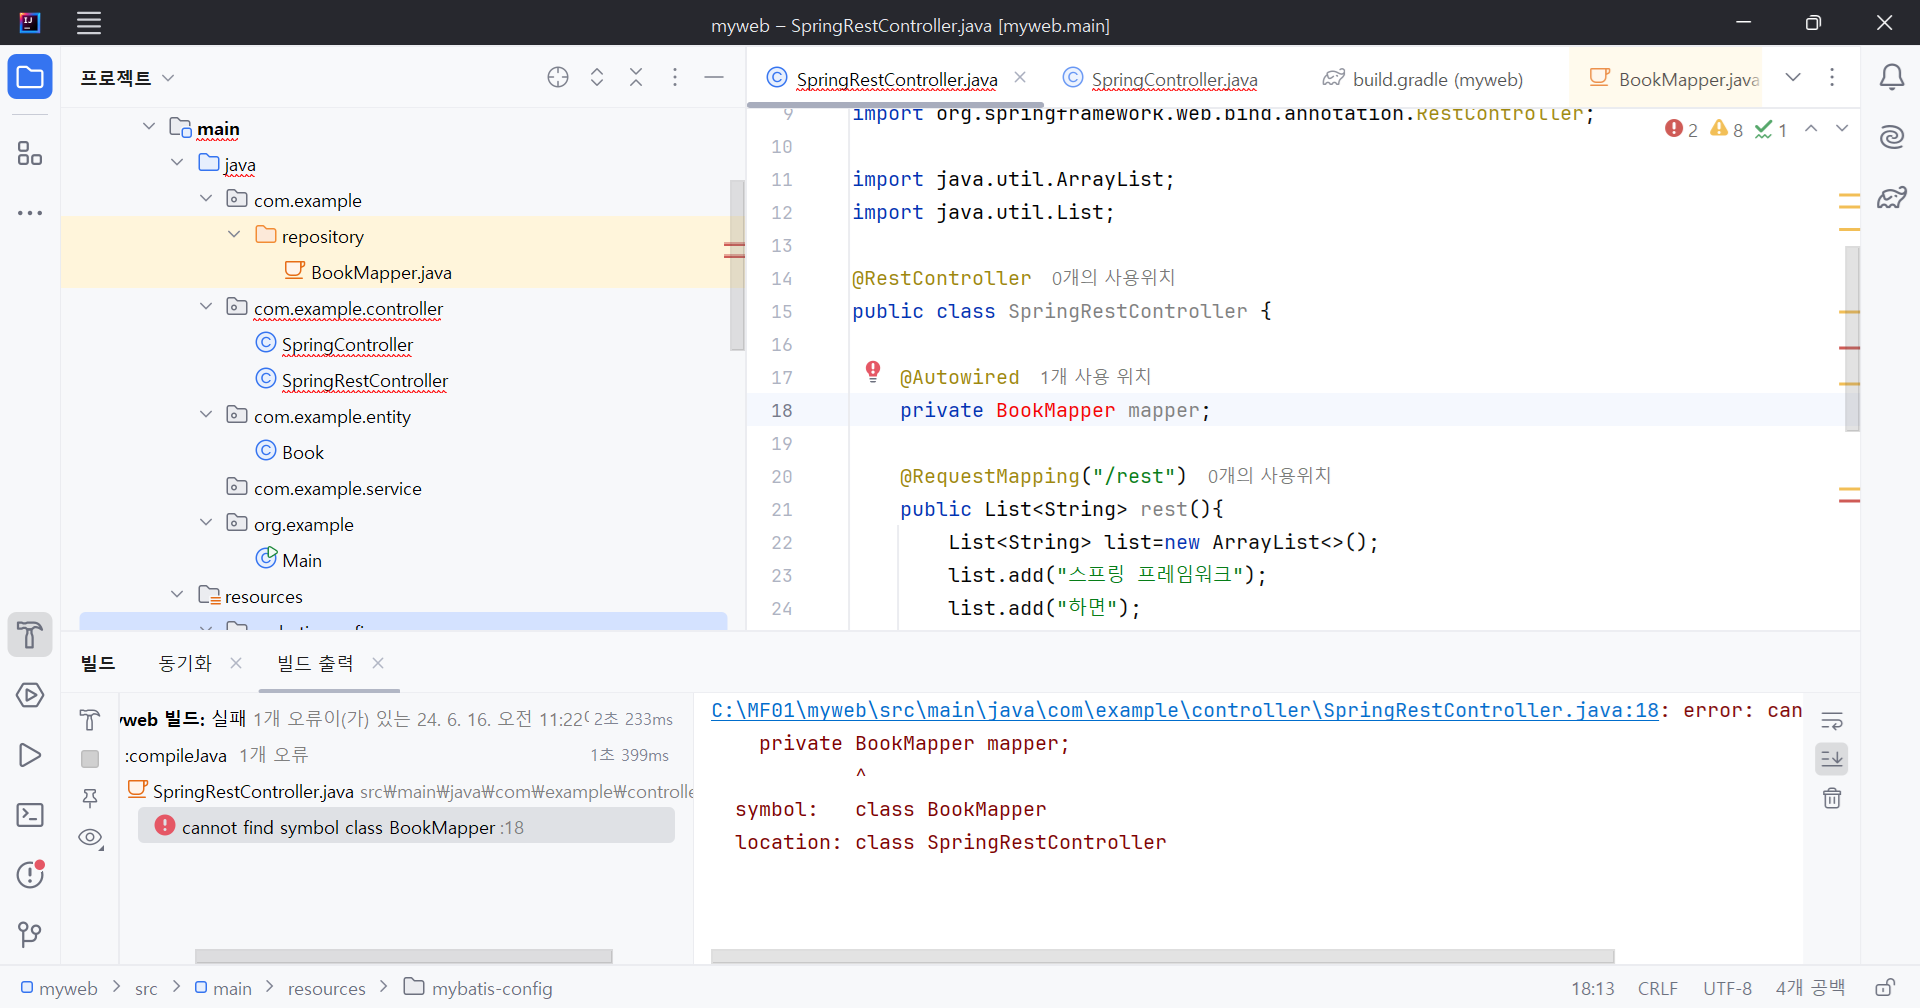Select the 빌드 출력 tab

(315, 663)
